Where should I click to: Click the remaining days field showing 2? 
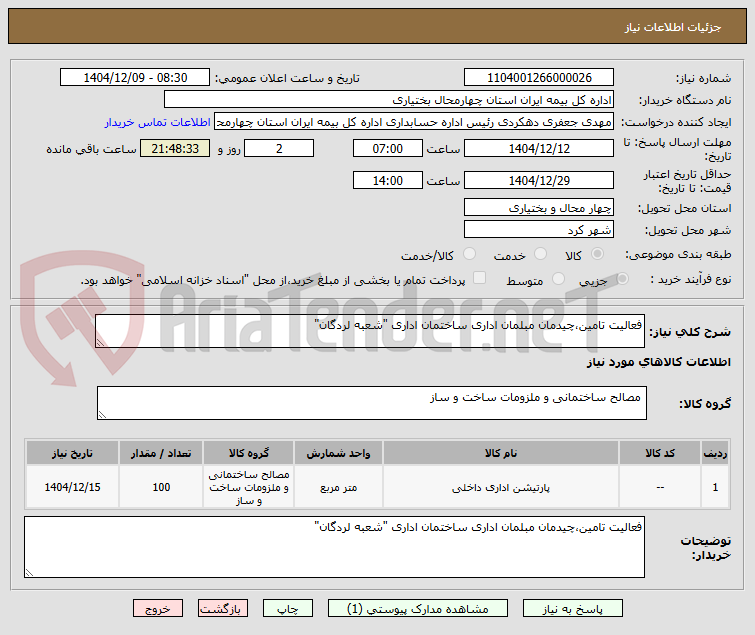[279, 148]
